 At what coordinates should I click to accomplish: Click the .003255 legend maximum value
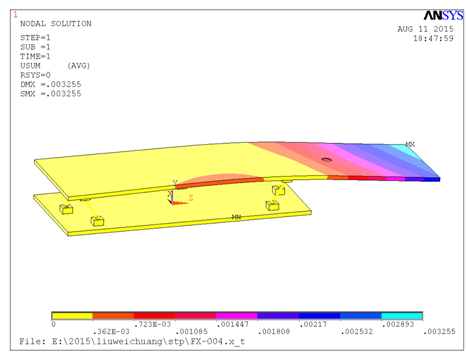tap(439, 331)
